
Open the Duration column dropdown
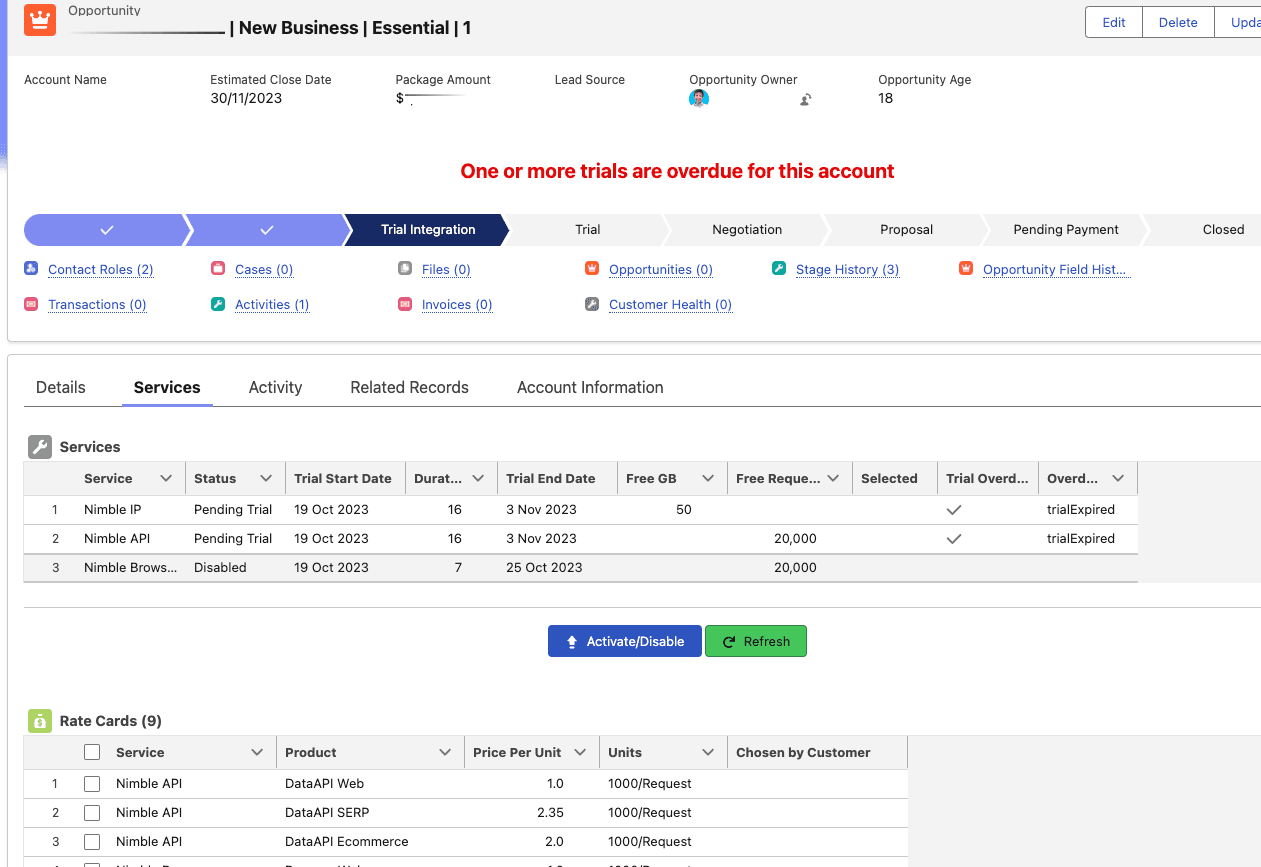click(478, 478)
